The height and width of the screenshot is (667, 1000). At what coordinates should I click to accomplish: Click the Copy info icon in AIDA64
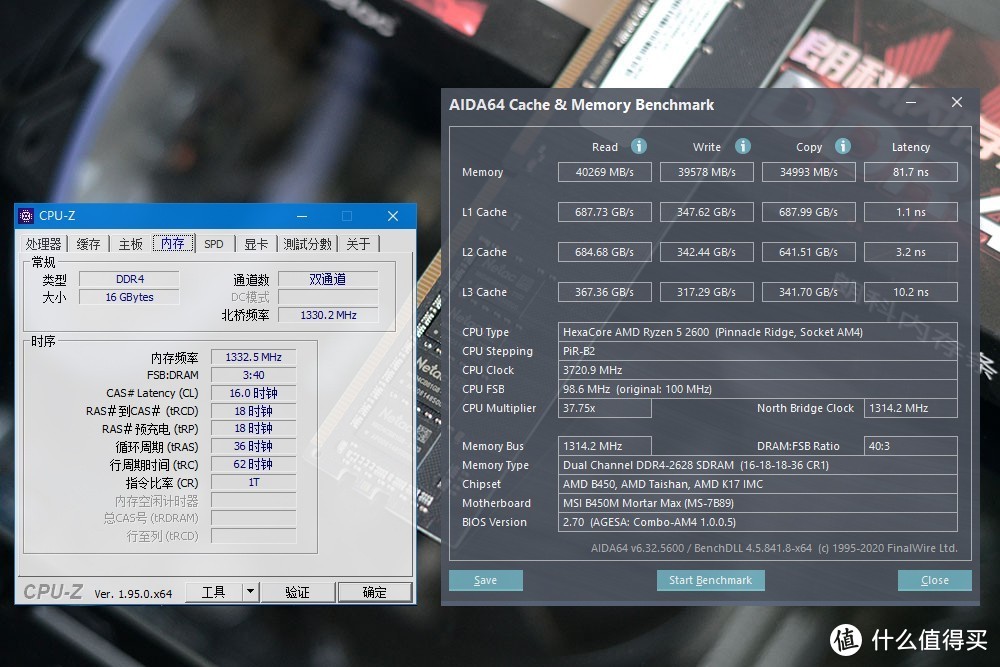click(842, 146)
